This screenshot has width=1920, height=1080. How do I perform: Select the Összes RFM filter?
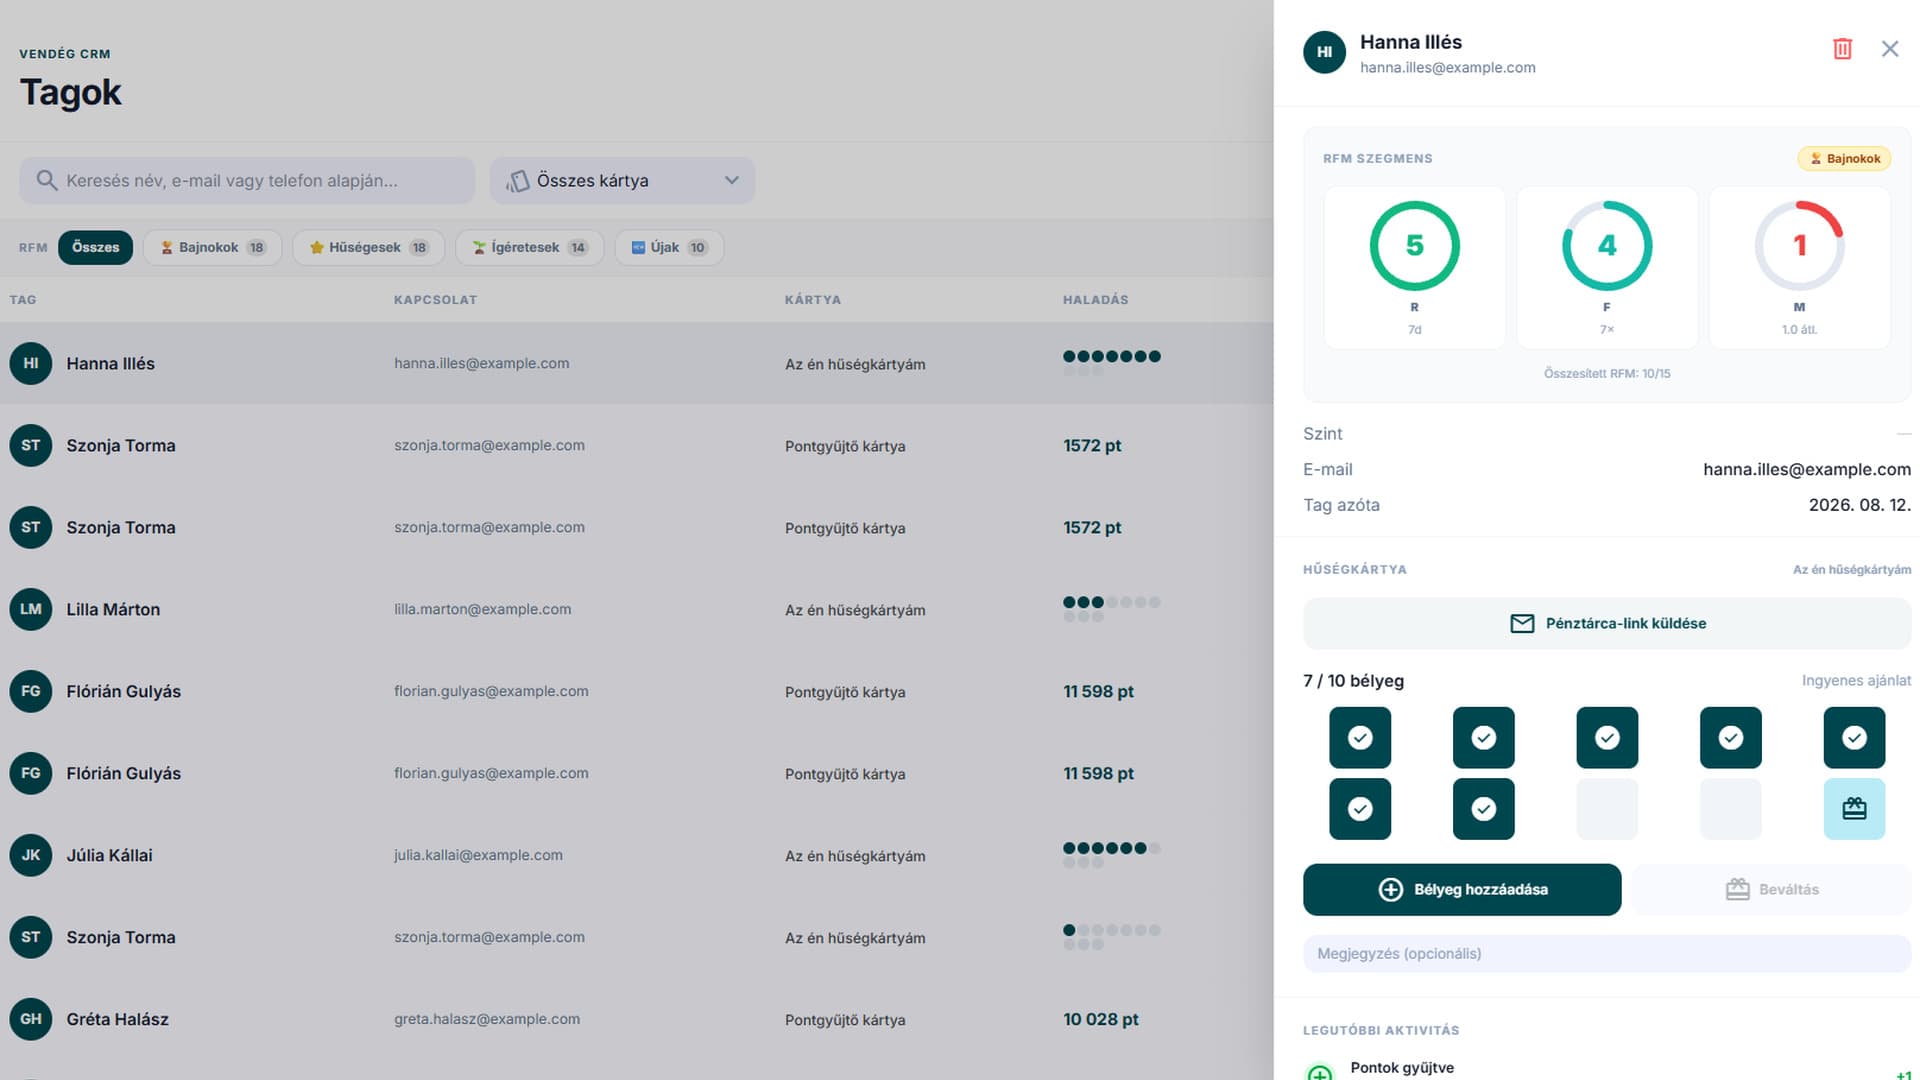pyautogui.click(x=95, y=248)
